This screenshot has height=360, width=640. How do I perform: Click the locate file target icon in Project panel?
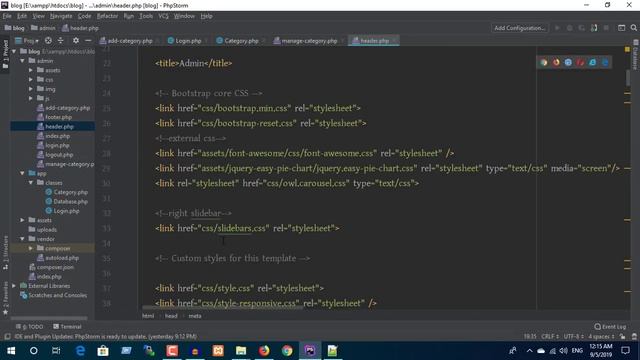48,40
